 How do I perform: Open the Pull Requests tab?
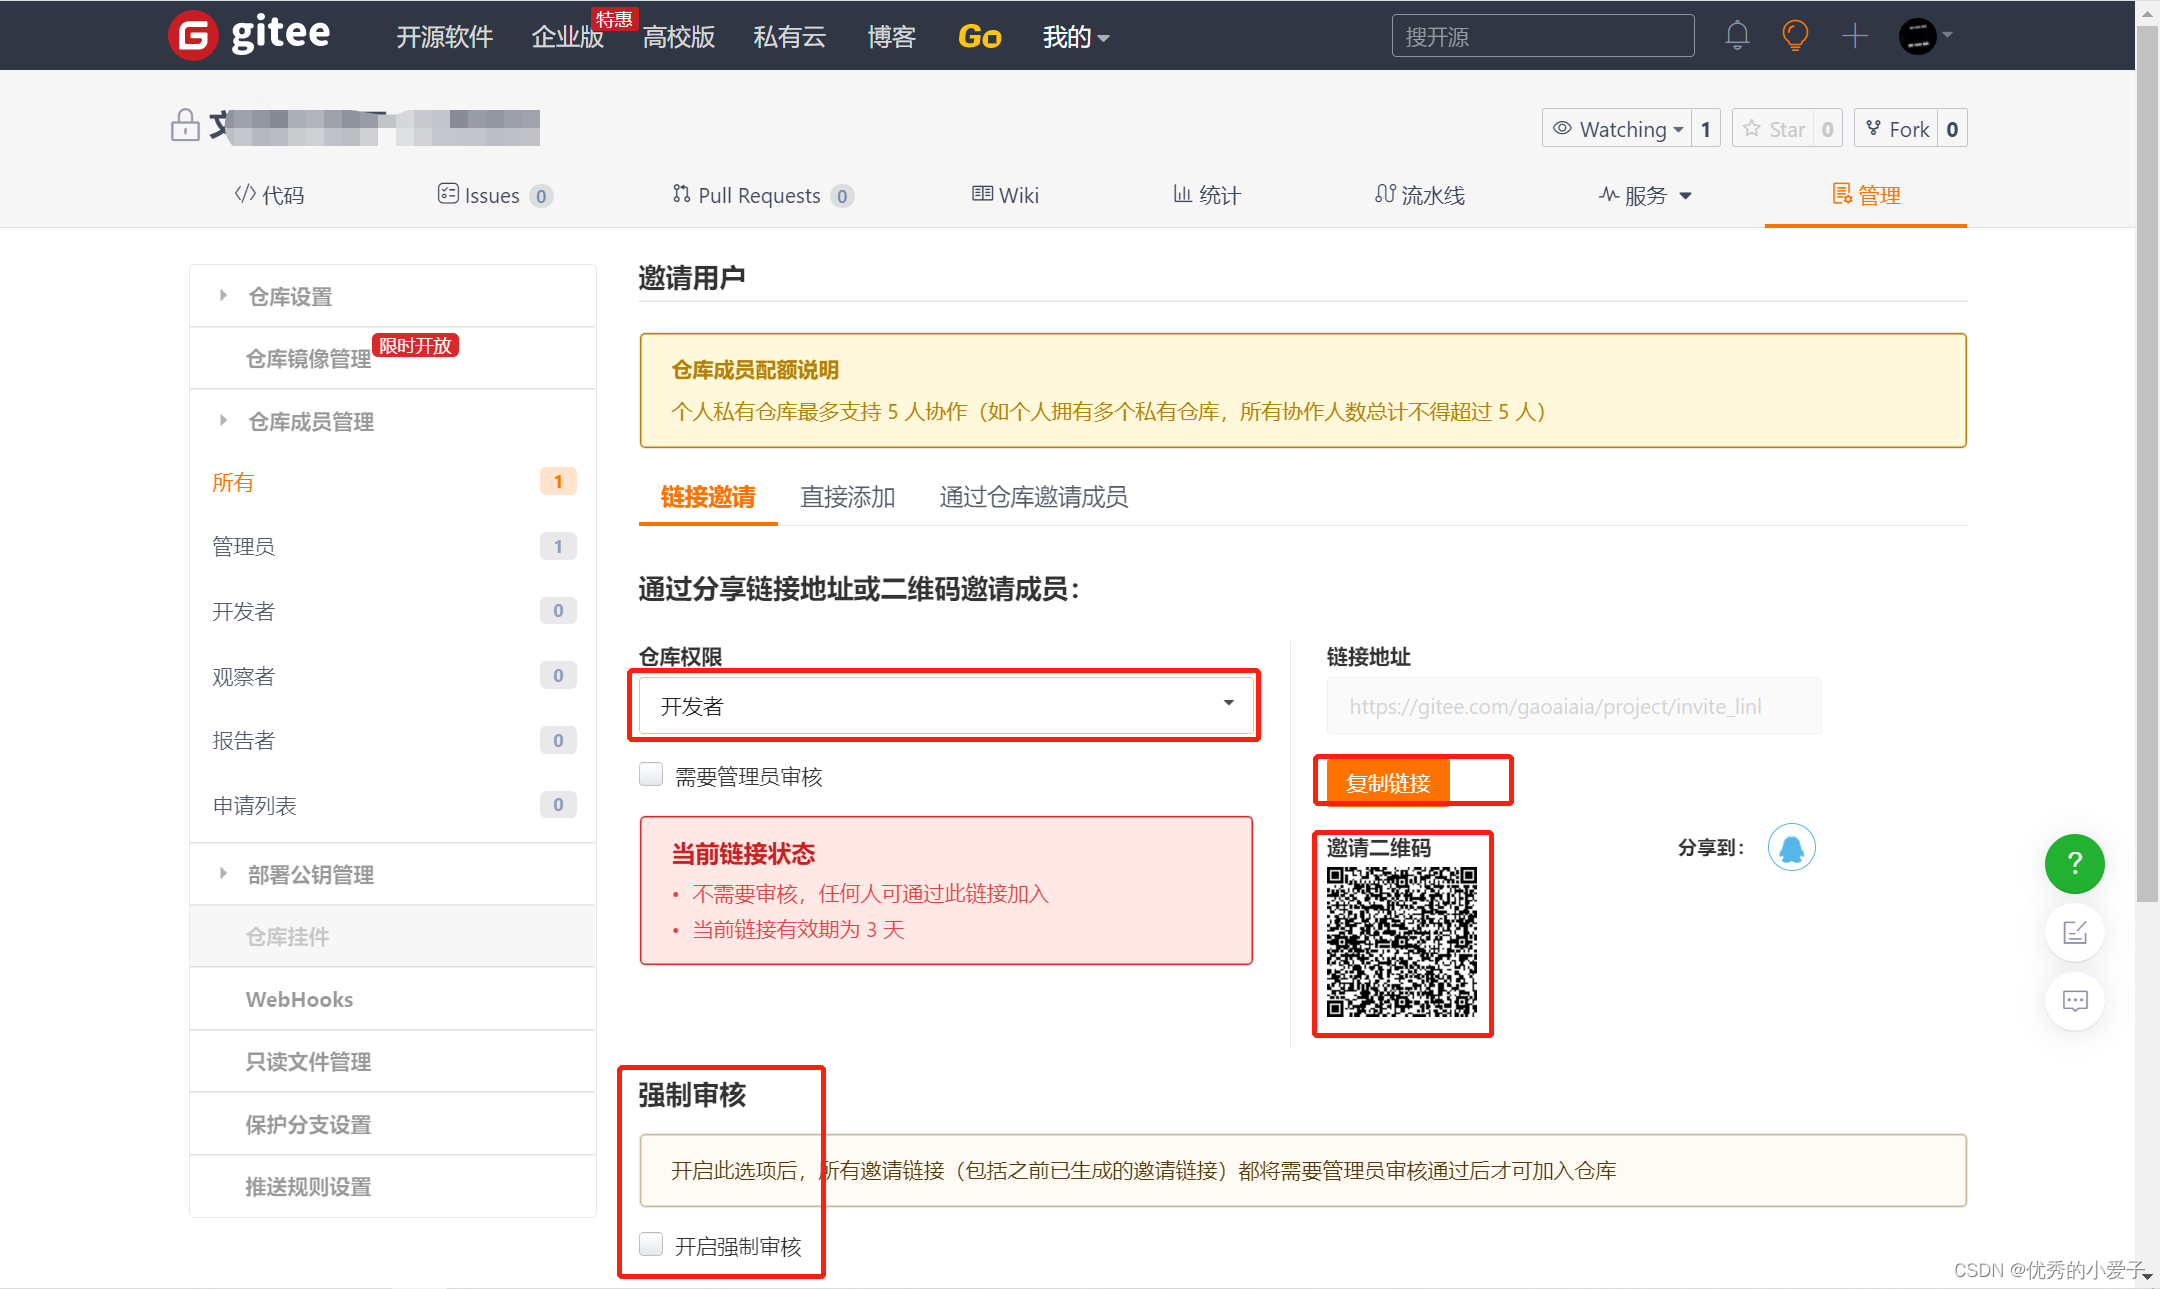(763, 195)
